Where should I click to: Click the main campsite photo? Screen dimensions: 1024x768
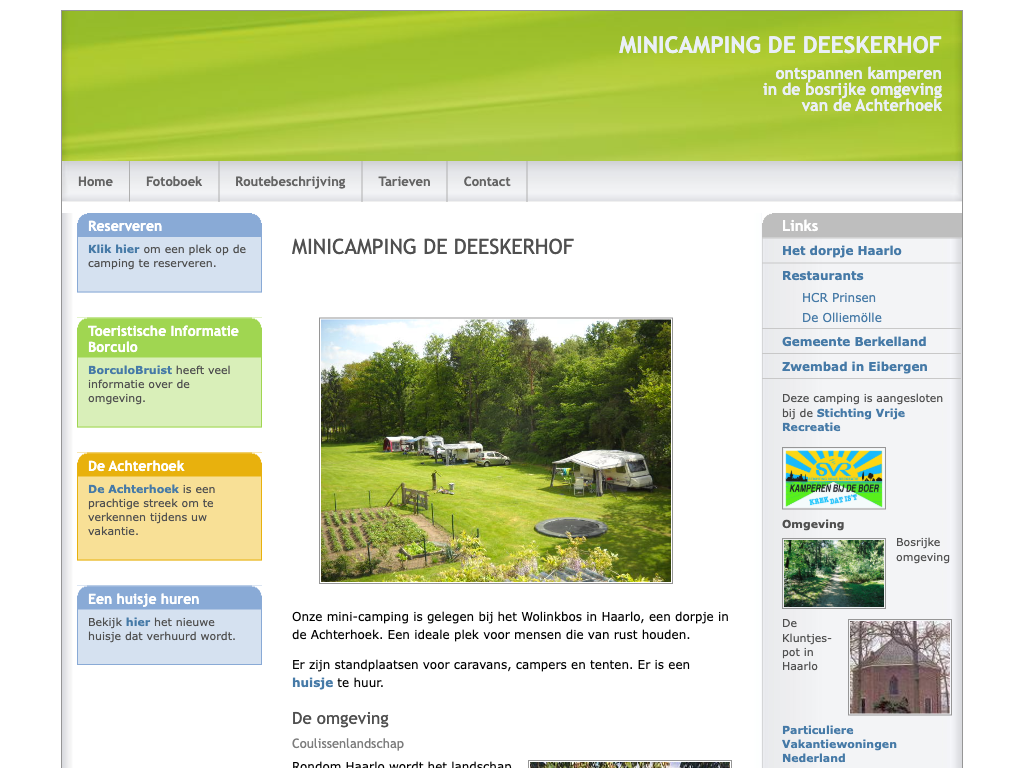[x=495, y=450]
